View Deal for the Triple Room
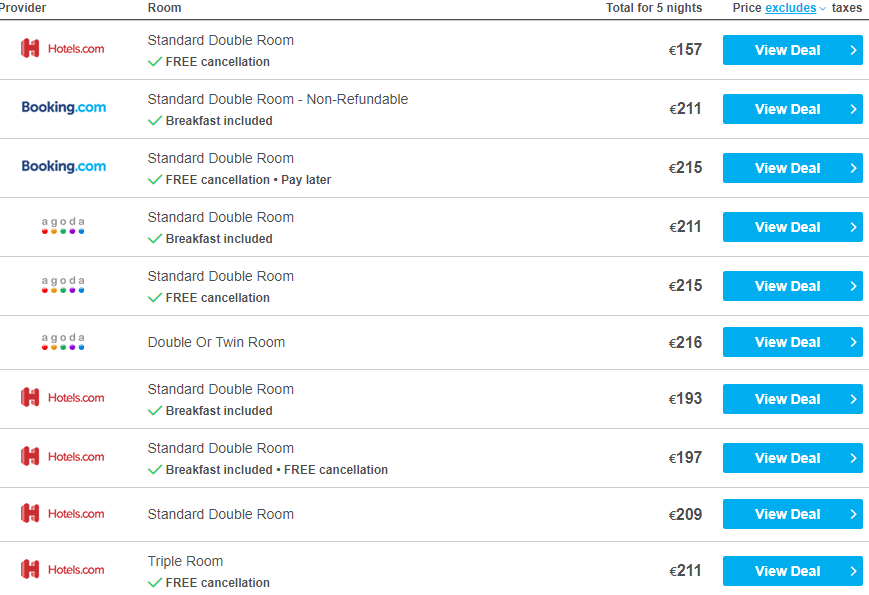 (x=793, y=571)
